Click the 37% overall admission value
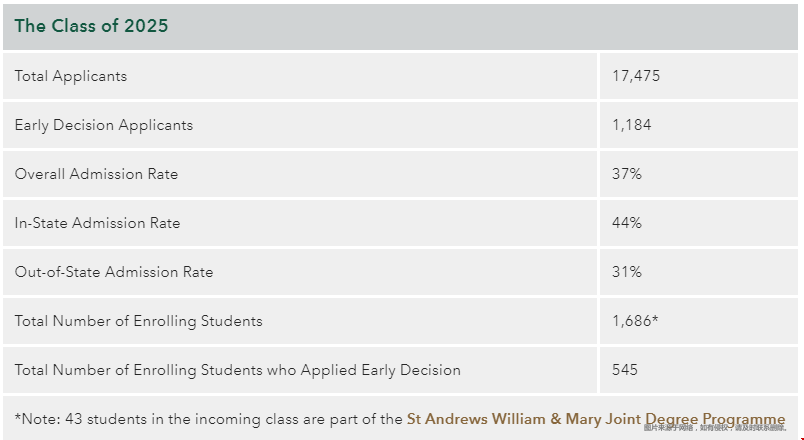The width and height of the screenshot is (804, 440). (627, 174)
